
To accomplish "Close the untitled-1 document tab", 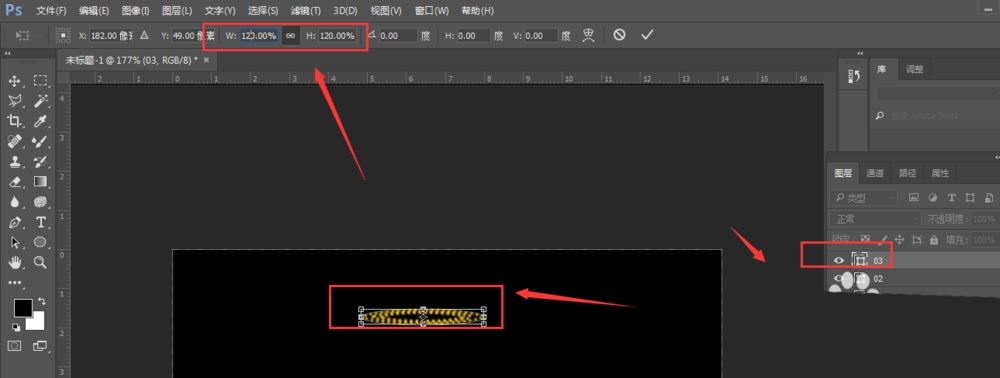I will pyautogui.click(x=206, y=59).
